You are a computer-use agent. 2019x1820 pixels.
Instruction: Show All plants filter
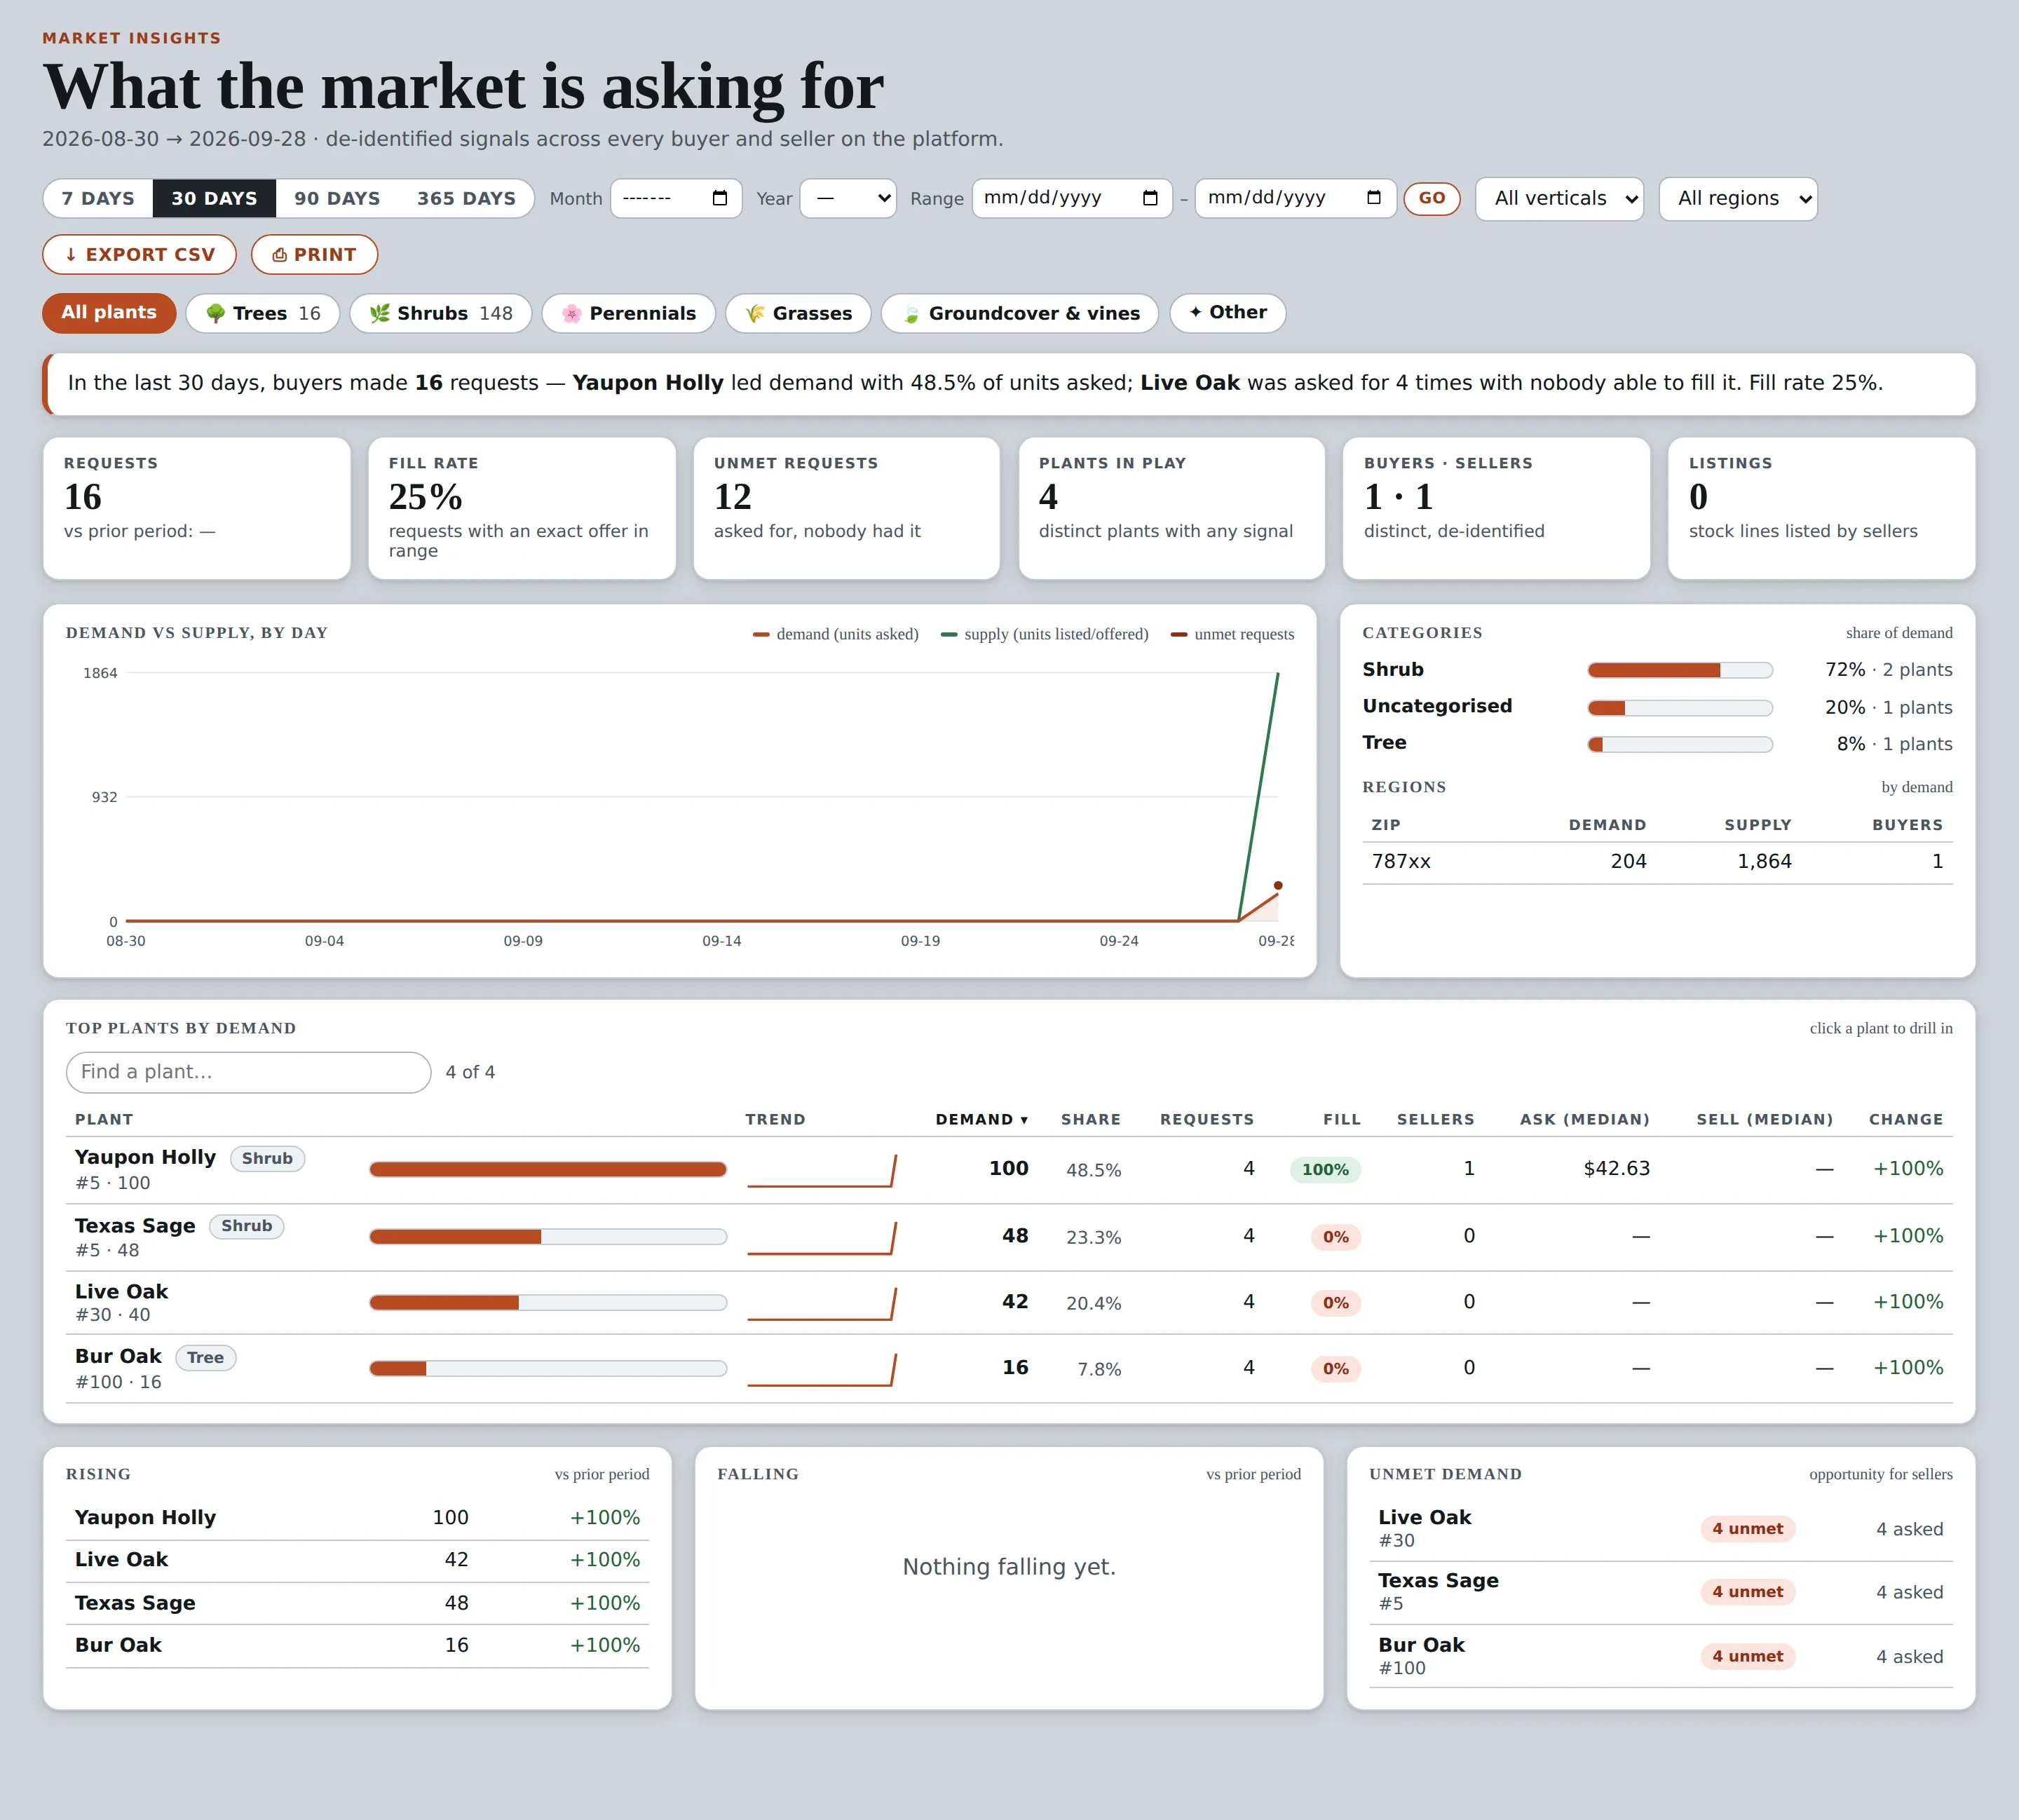coord(109,313)
